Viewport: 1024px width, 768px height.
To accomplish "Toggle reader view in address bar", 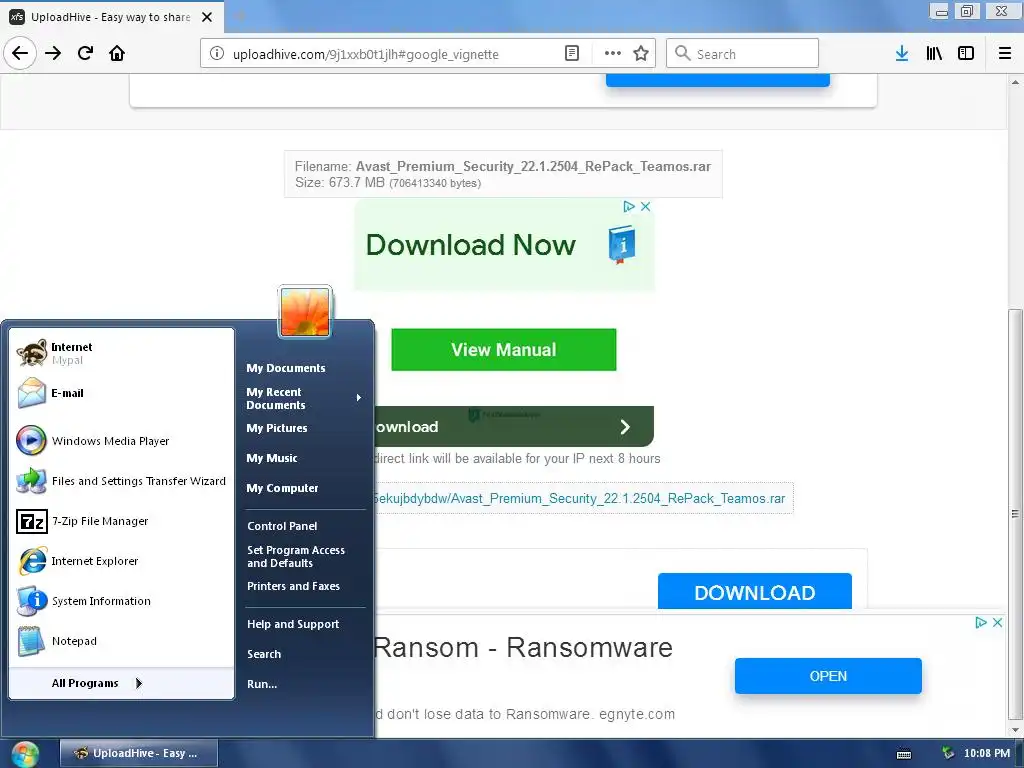I will pos(571,54).
